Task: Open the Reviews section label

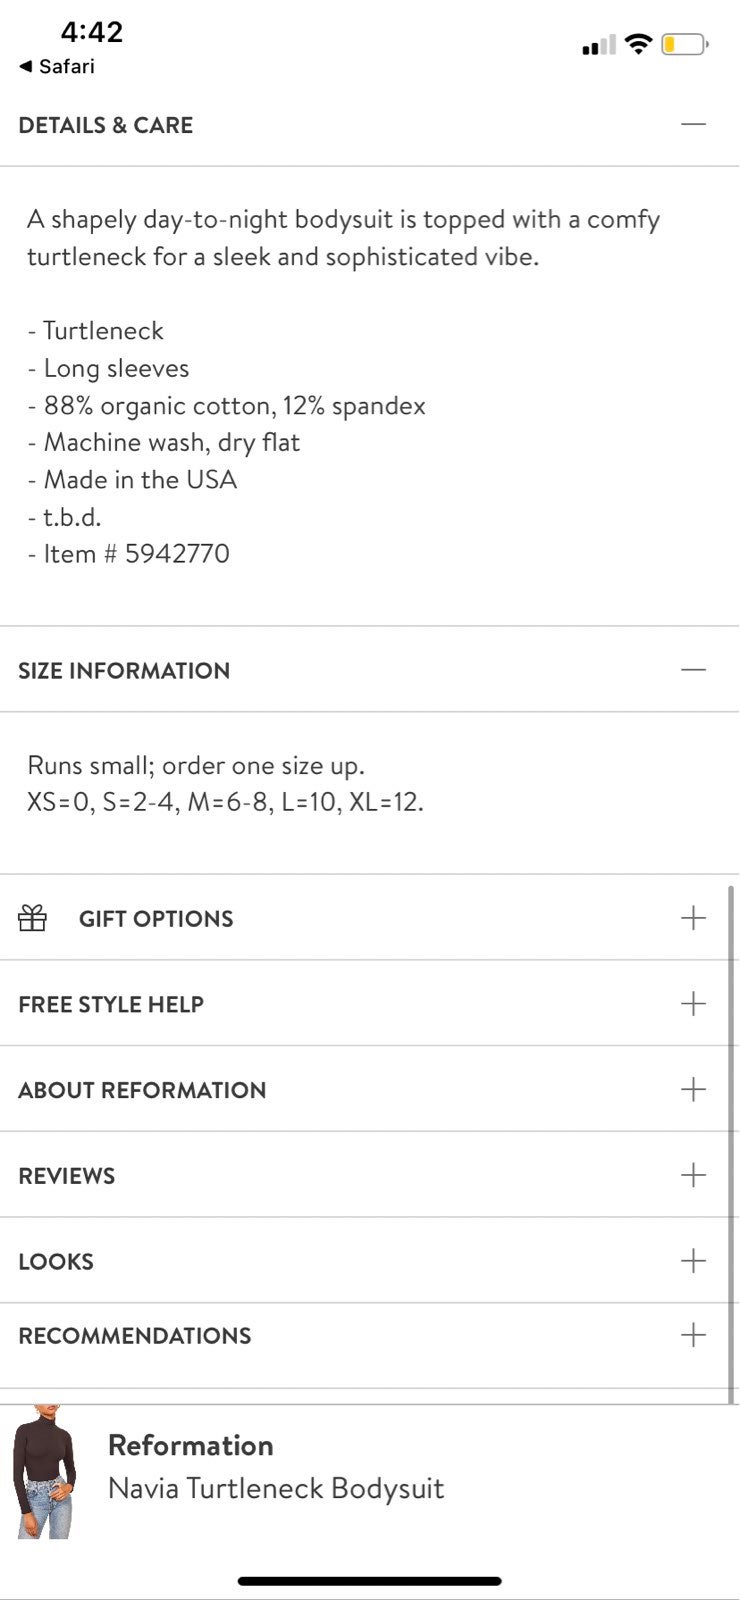Action: point(67,1176)
